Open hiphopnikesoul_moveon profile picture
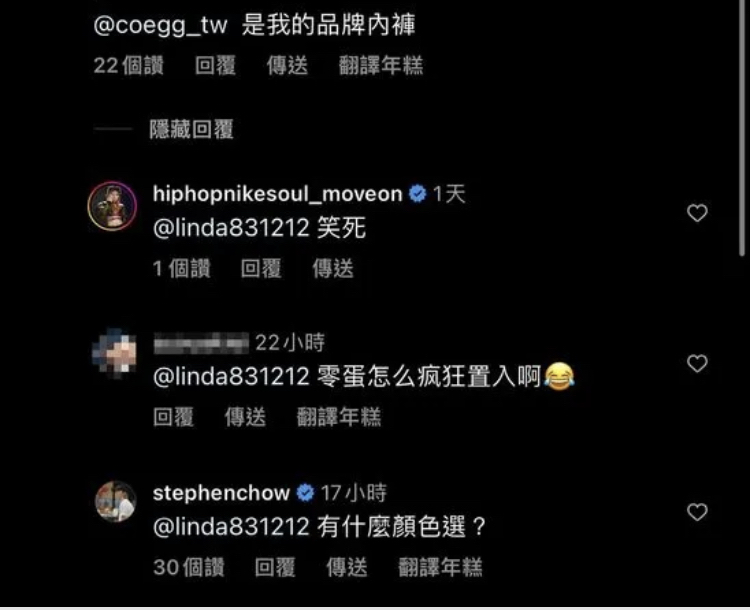 click(112, 206)
